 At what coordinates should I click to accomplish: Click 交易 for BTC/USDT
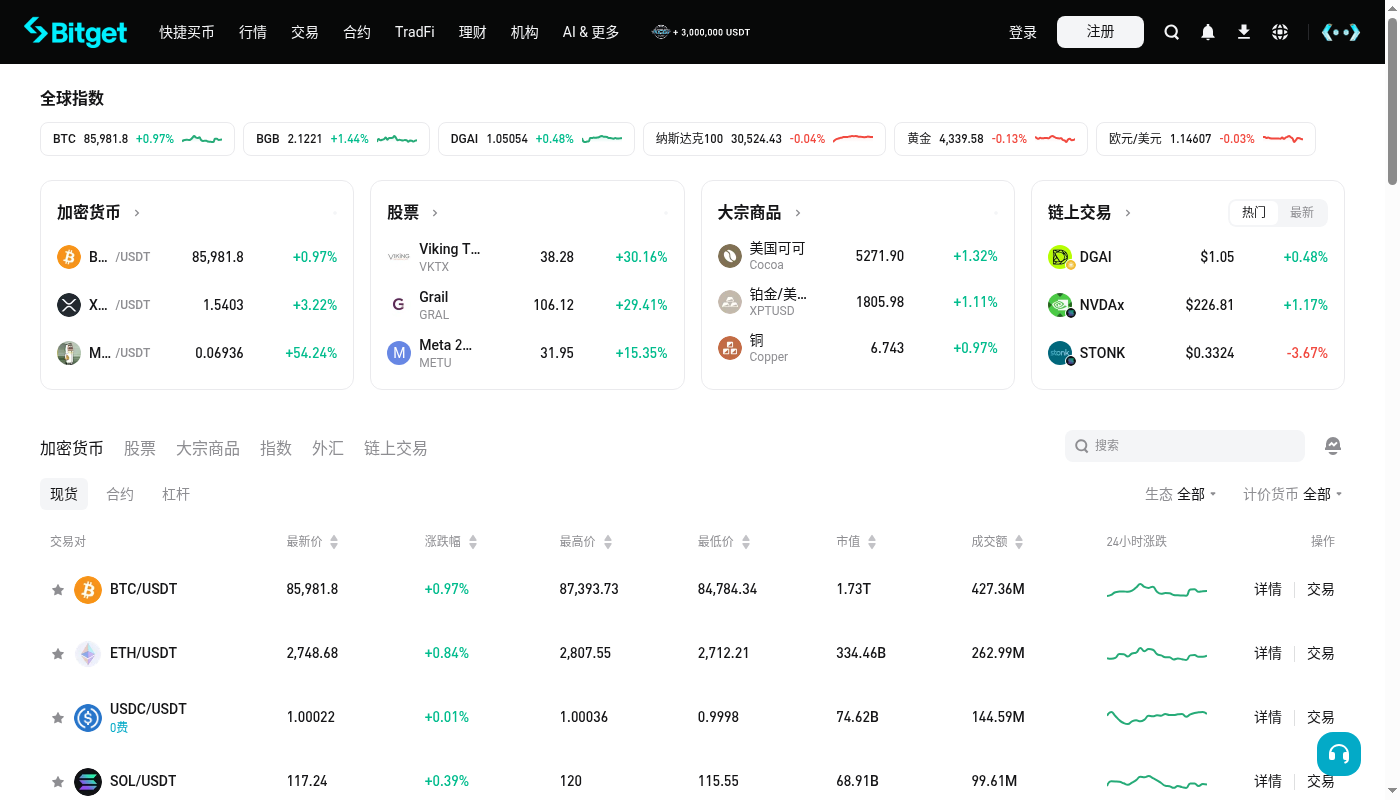click(x=1321, y=589)
